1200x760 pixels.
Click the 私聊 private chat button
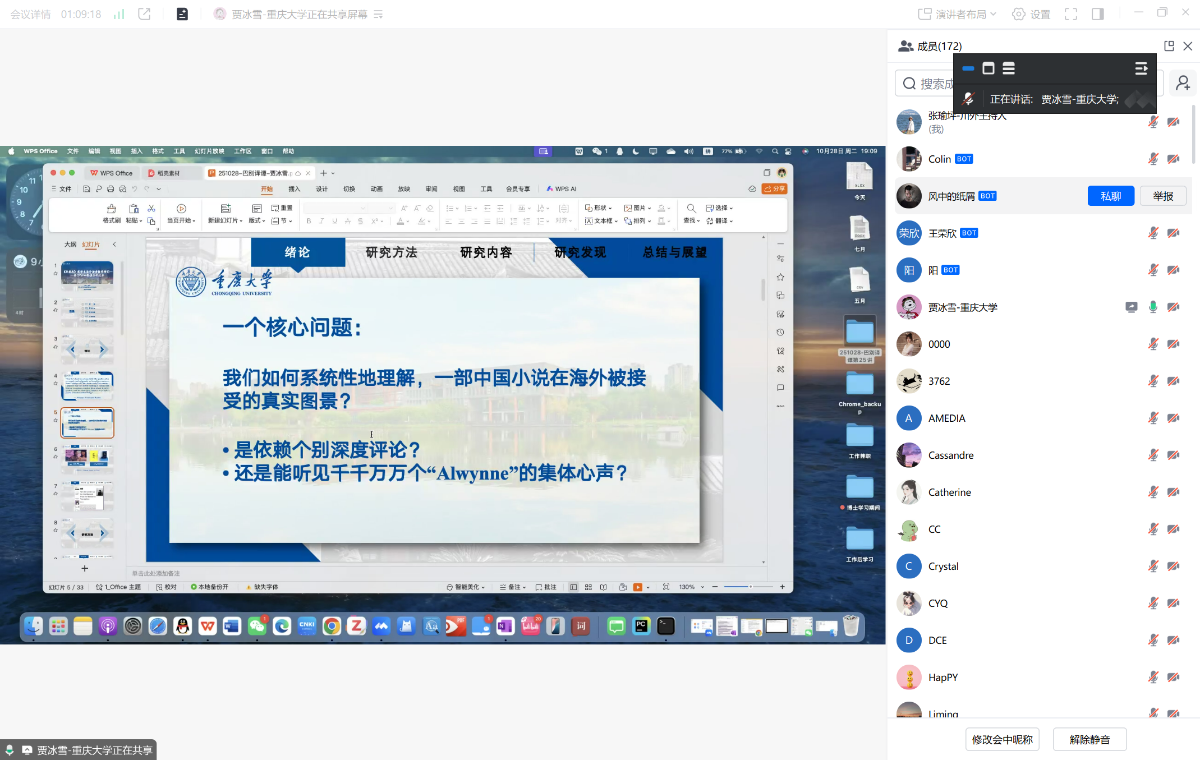pos(1110,196)
